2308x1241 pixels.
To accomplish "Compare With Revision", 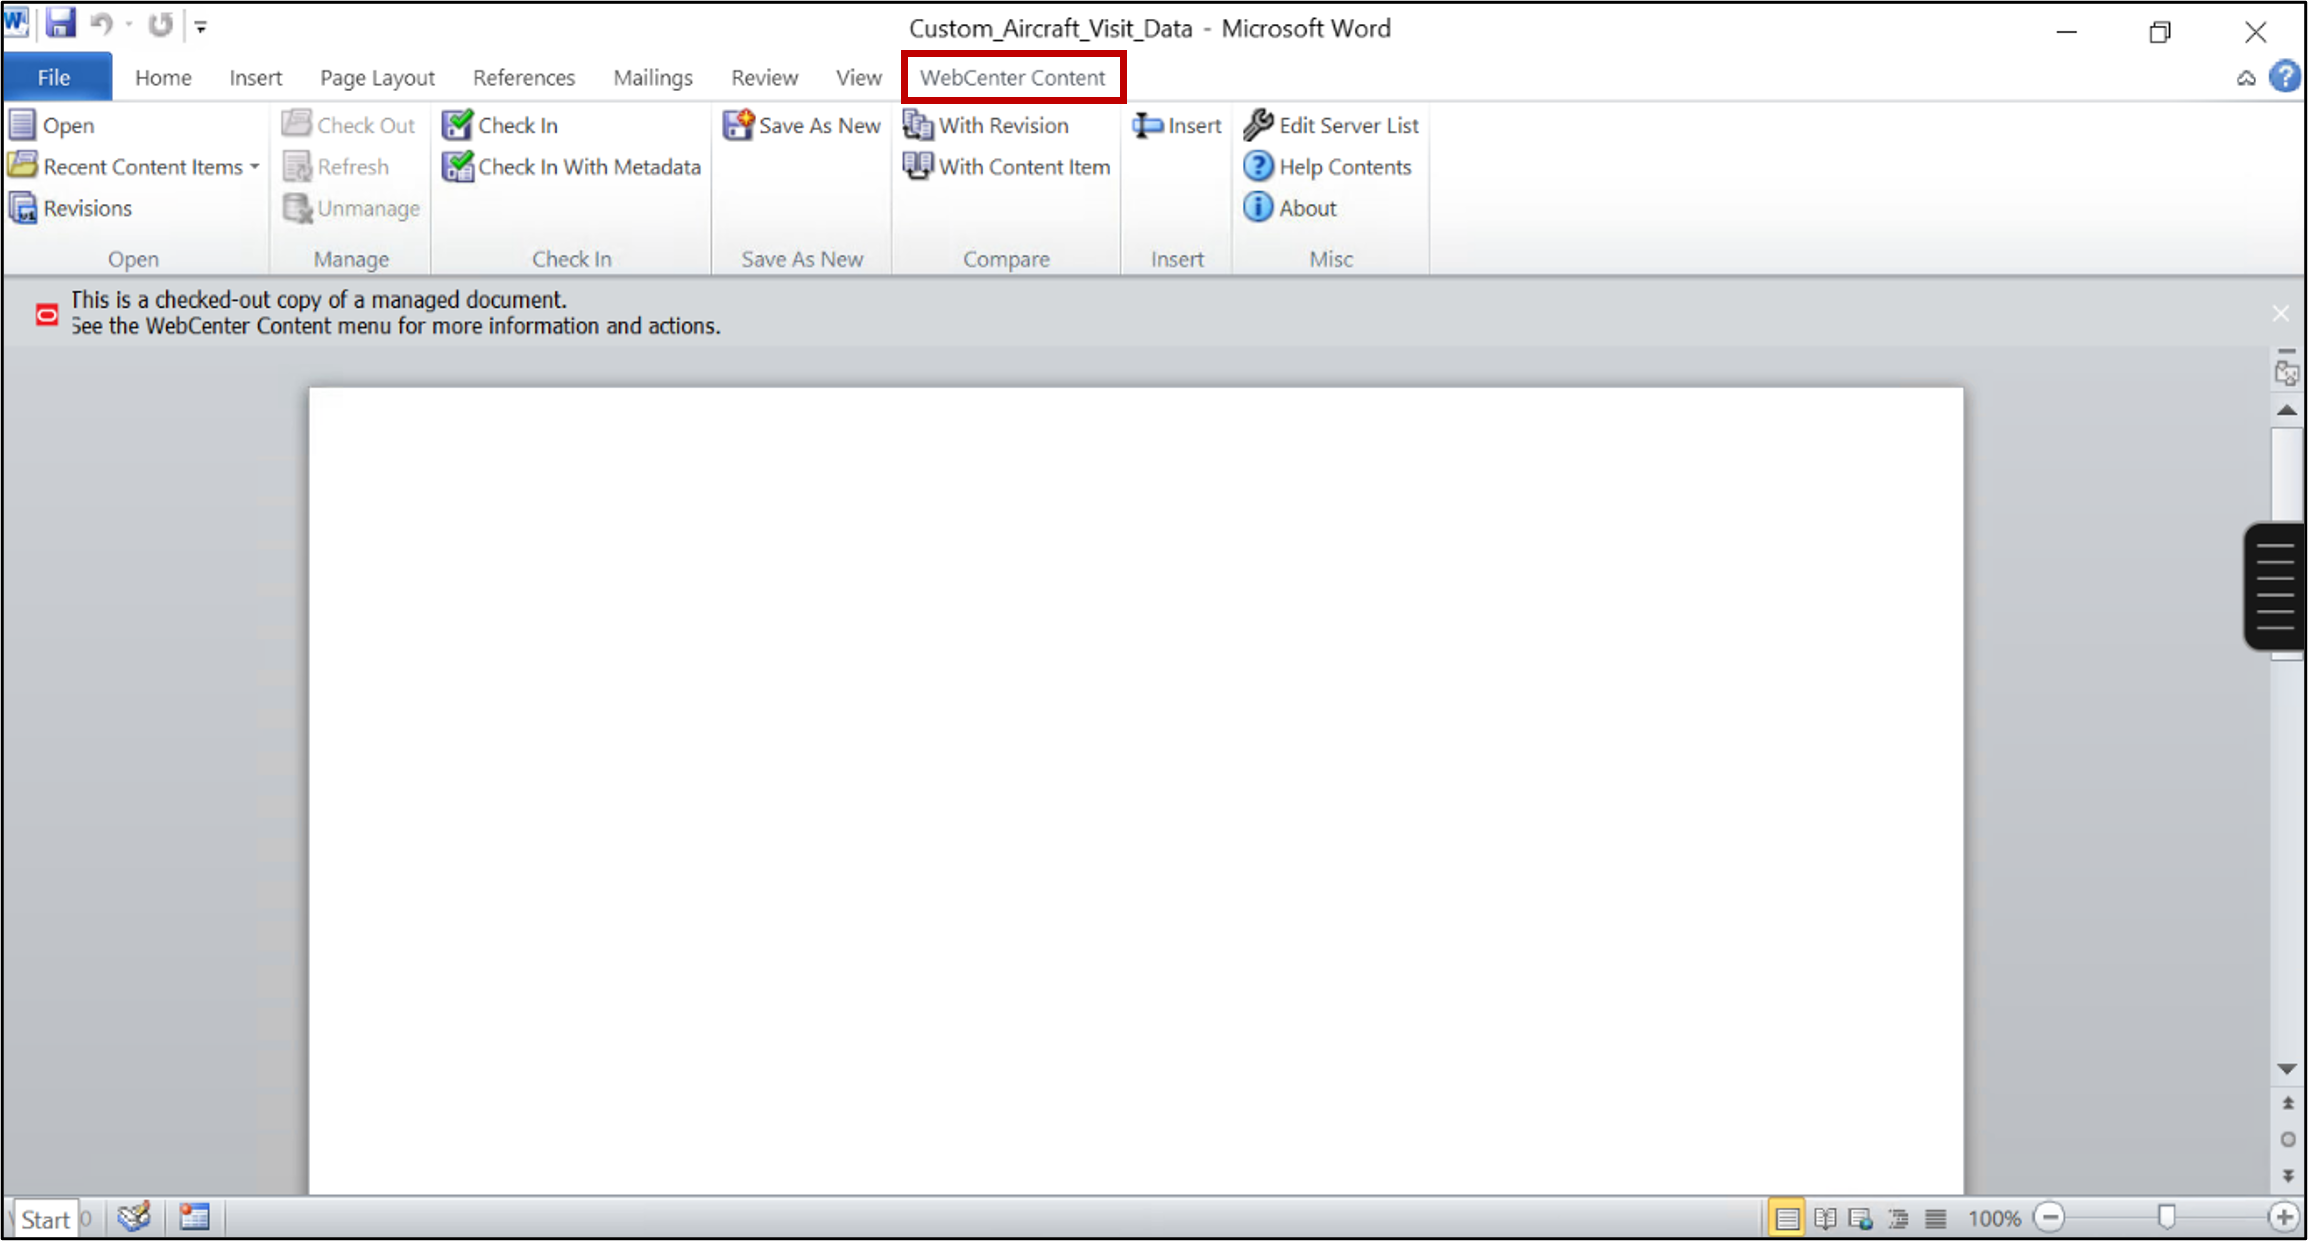I will (x=1002, y=125).
